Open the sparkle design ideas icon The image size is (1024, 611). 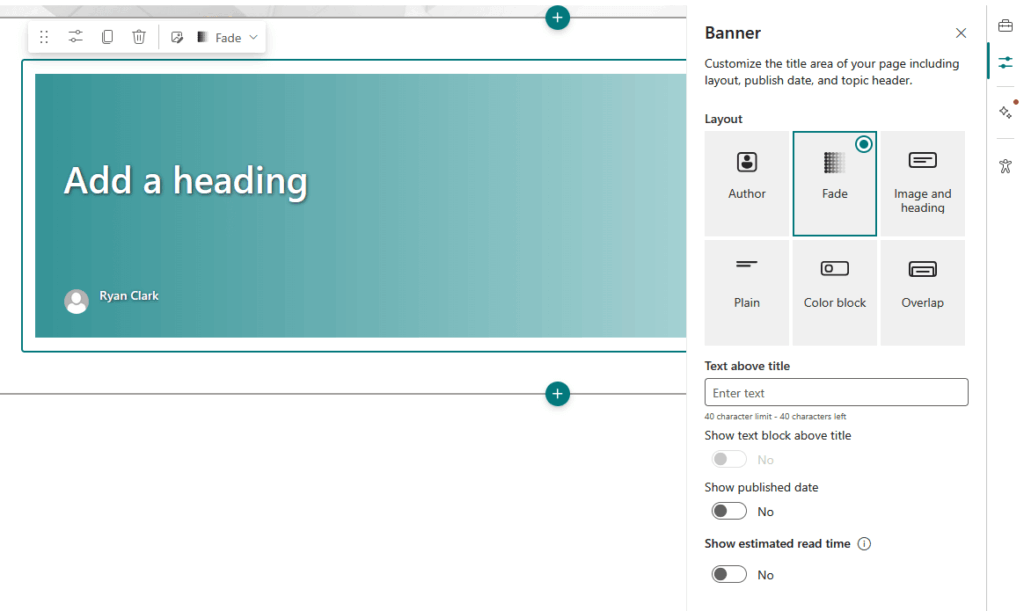(1006, 112)
